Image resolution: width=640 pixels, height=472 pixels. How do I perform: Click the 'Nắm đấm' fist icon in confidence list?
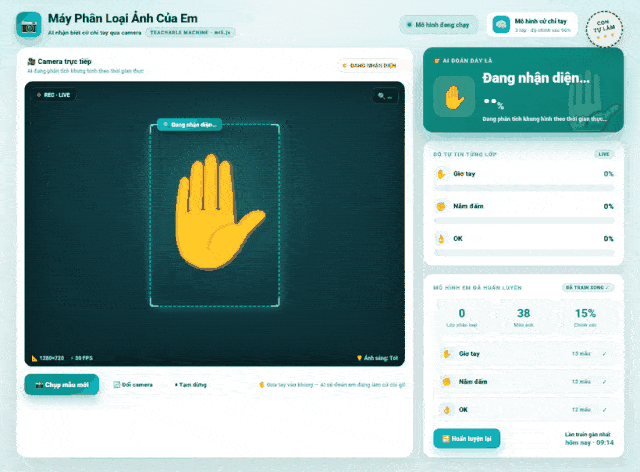click(441, 206)
